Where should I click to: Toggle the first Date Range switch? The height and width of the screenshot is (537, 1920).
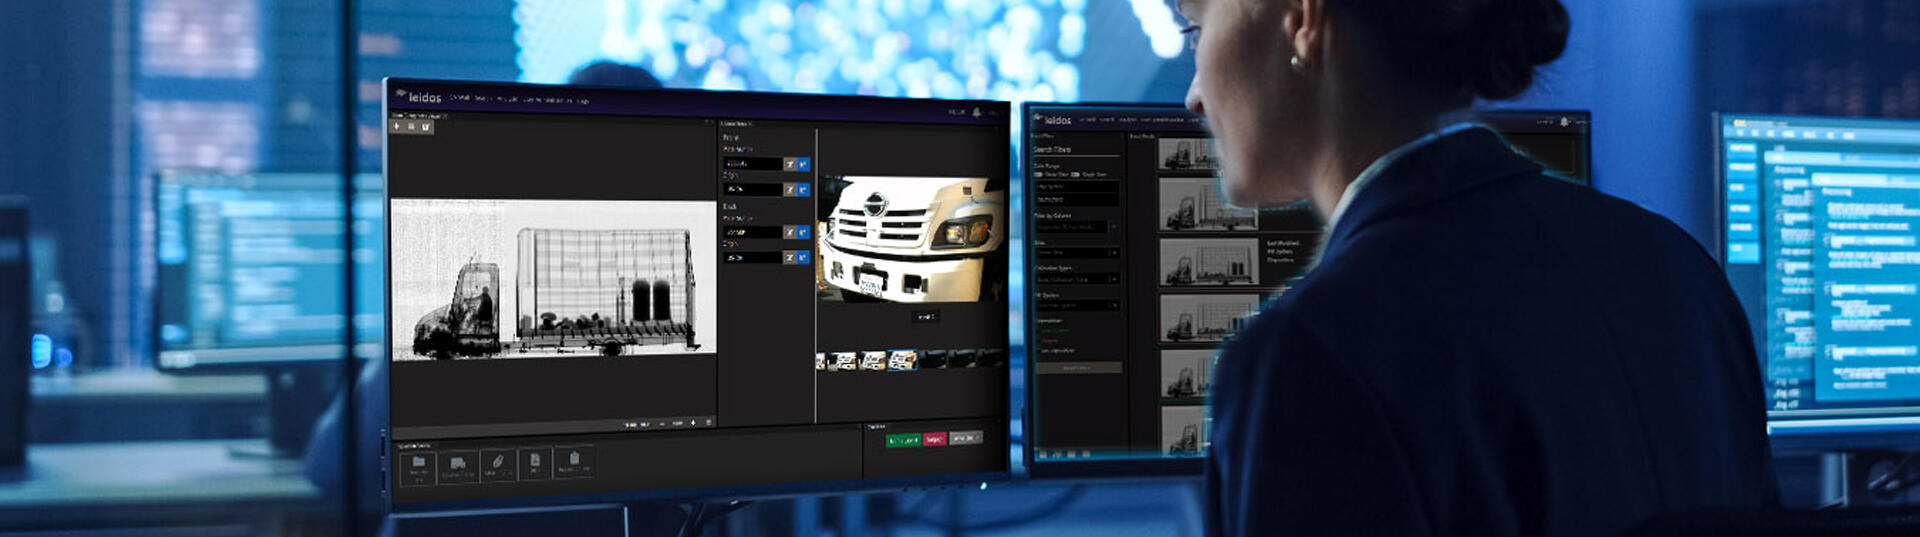click(x=1039, y=175)
